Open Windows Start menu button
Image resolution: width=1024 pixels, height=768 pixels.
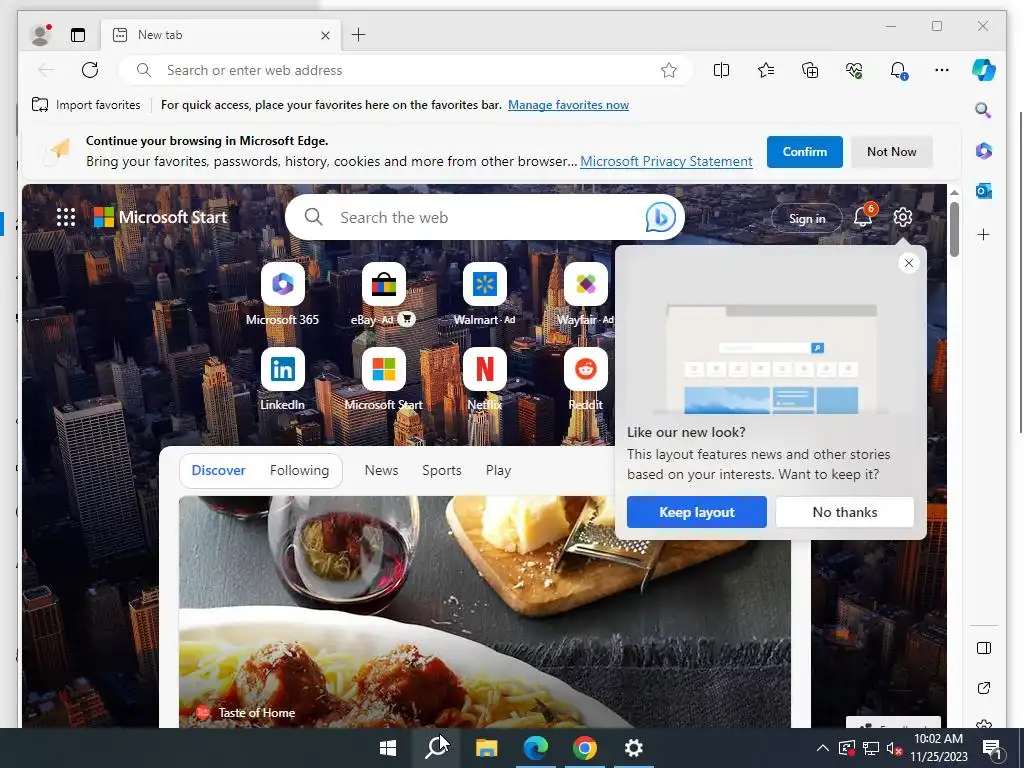coord(388,748)
